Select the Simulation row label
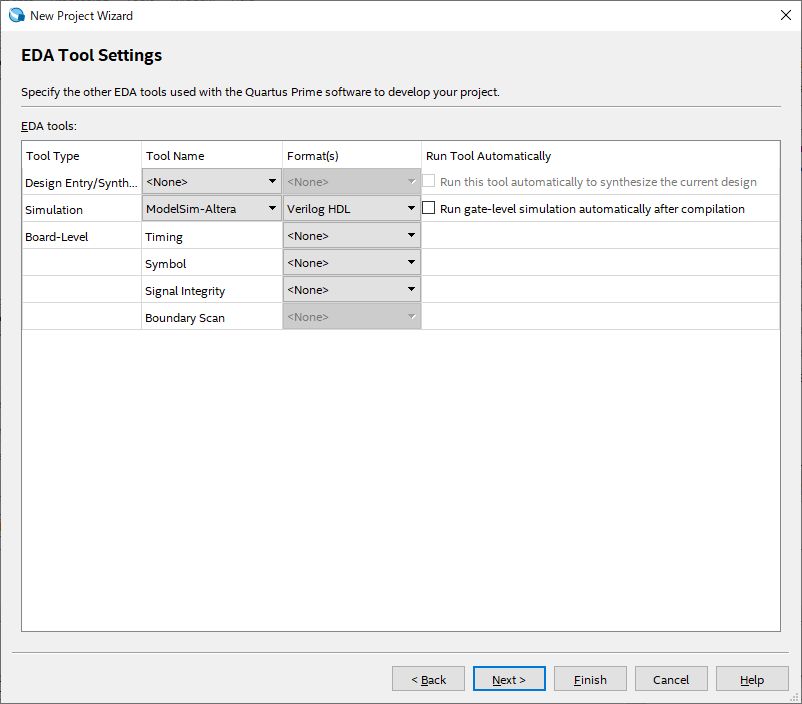 [54, 210]
